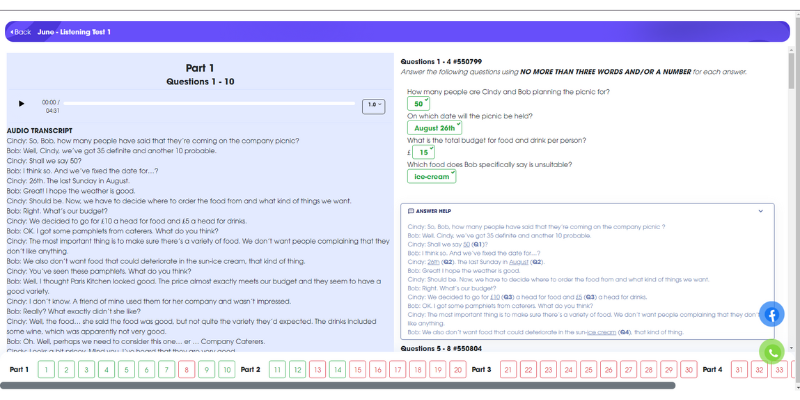The height and width of the screenshot is (400, 800).
Task: Click the vertical scrollbar on right
Action: 791,71
